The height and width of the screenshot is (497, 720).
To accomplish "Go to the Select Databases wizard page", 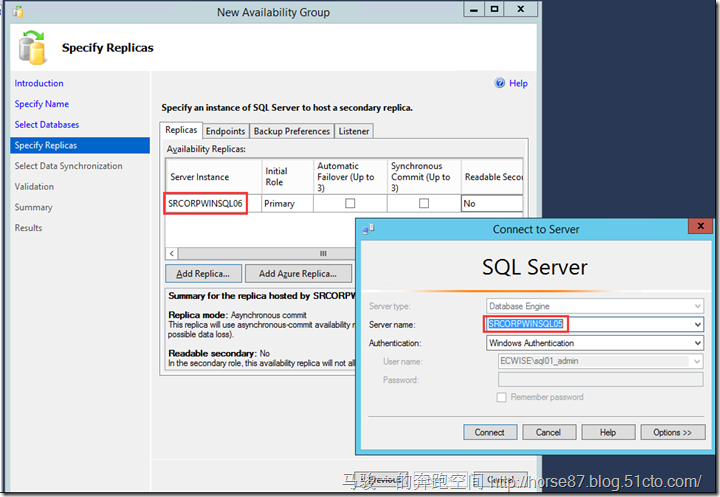I will coord(47,124).
